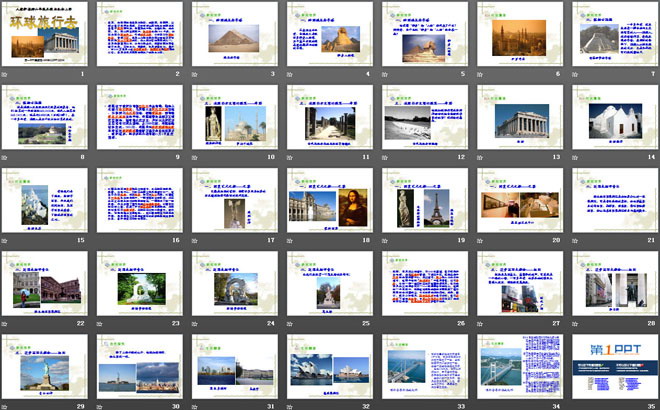The height and width of the screenshot is (410, 660).
Task: Click the animation star icon under slide 13
Action: point(480,157)
